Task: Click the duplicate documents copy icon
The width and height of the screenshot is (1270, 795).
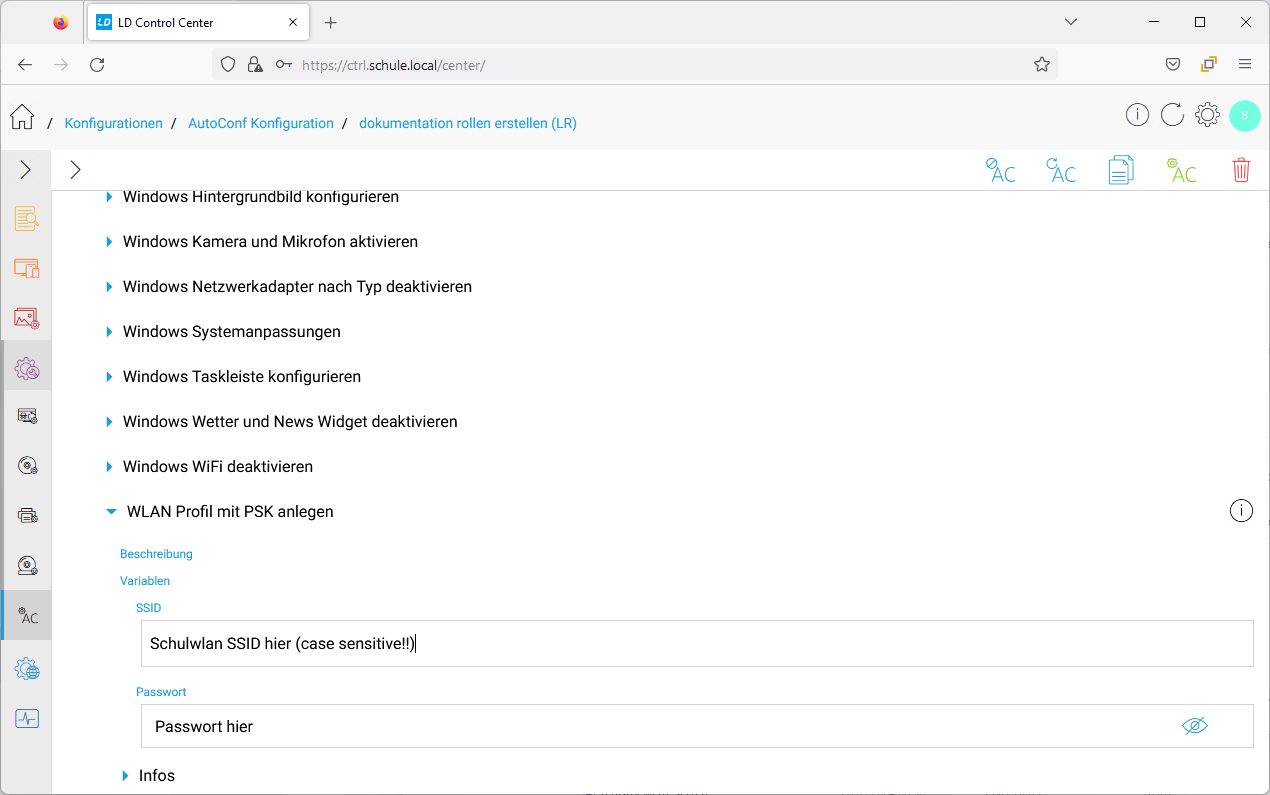Action: click(1121, 170)
